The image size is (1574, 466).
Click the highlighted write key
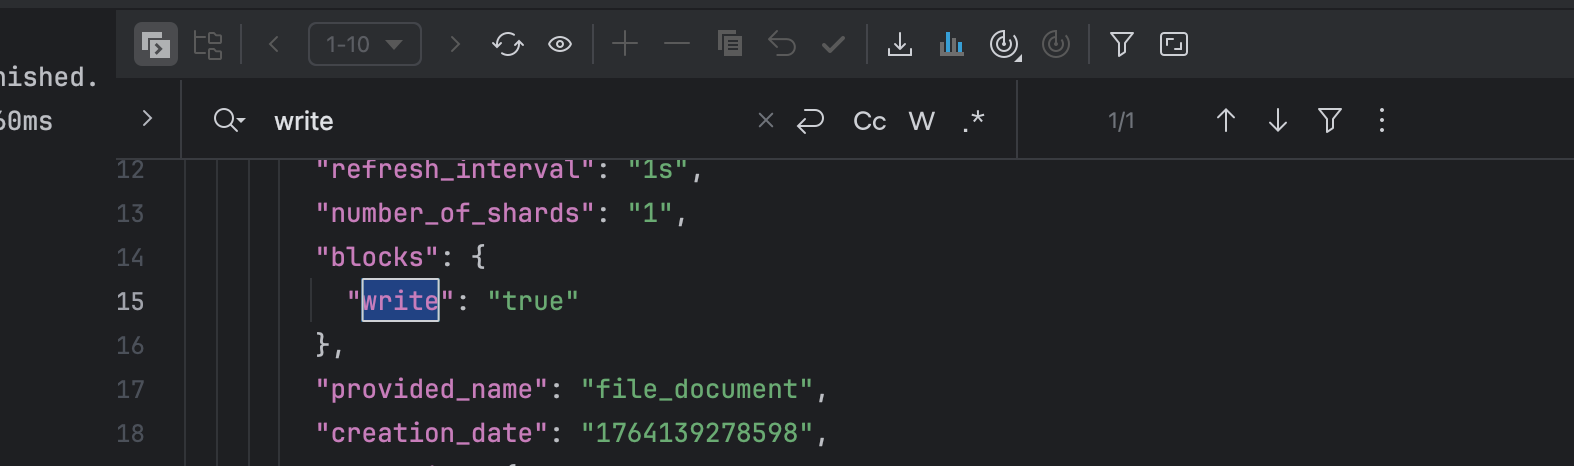(x=400, y=301)
